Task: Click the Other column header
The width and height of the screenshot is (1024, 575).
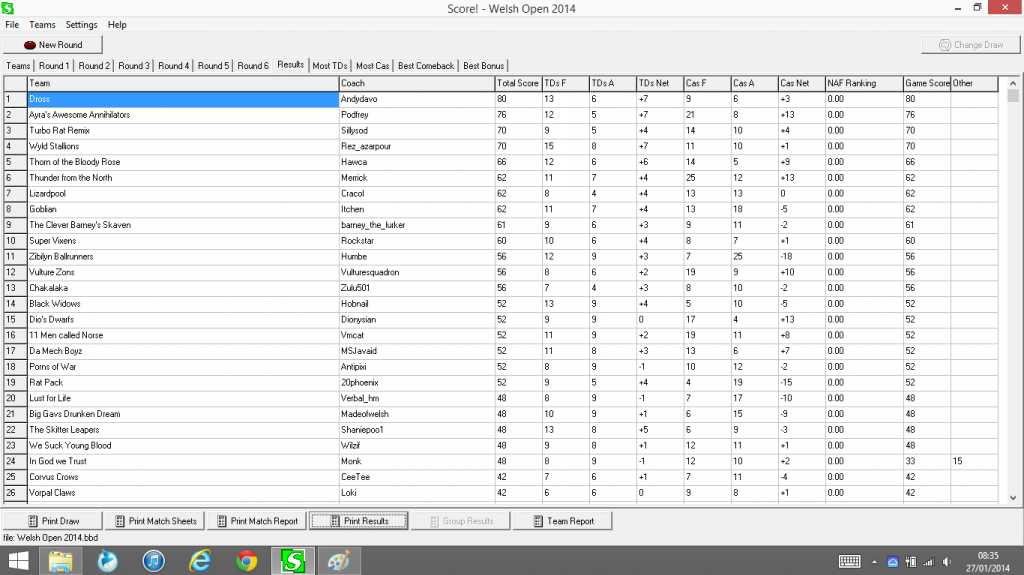Action: coord(974,84)
